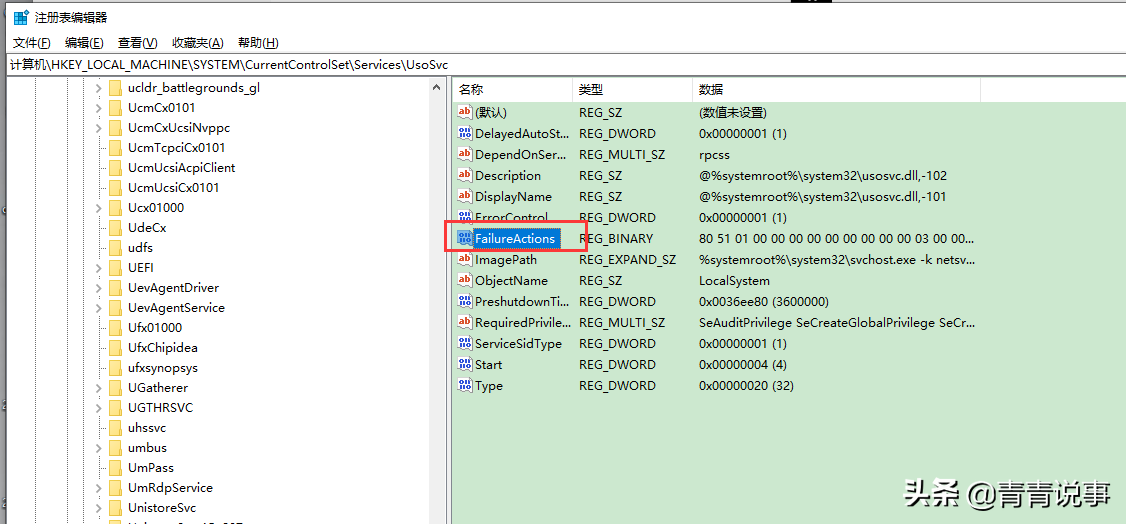Click the registry path address bar

(563, 64)
